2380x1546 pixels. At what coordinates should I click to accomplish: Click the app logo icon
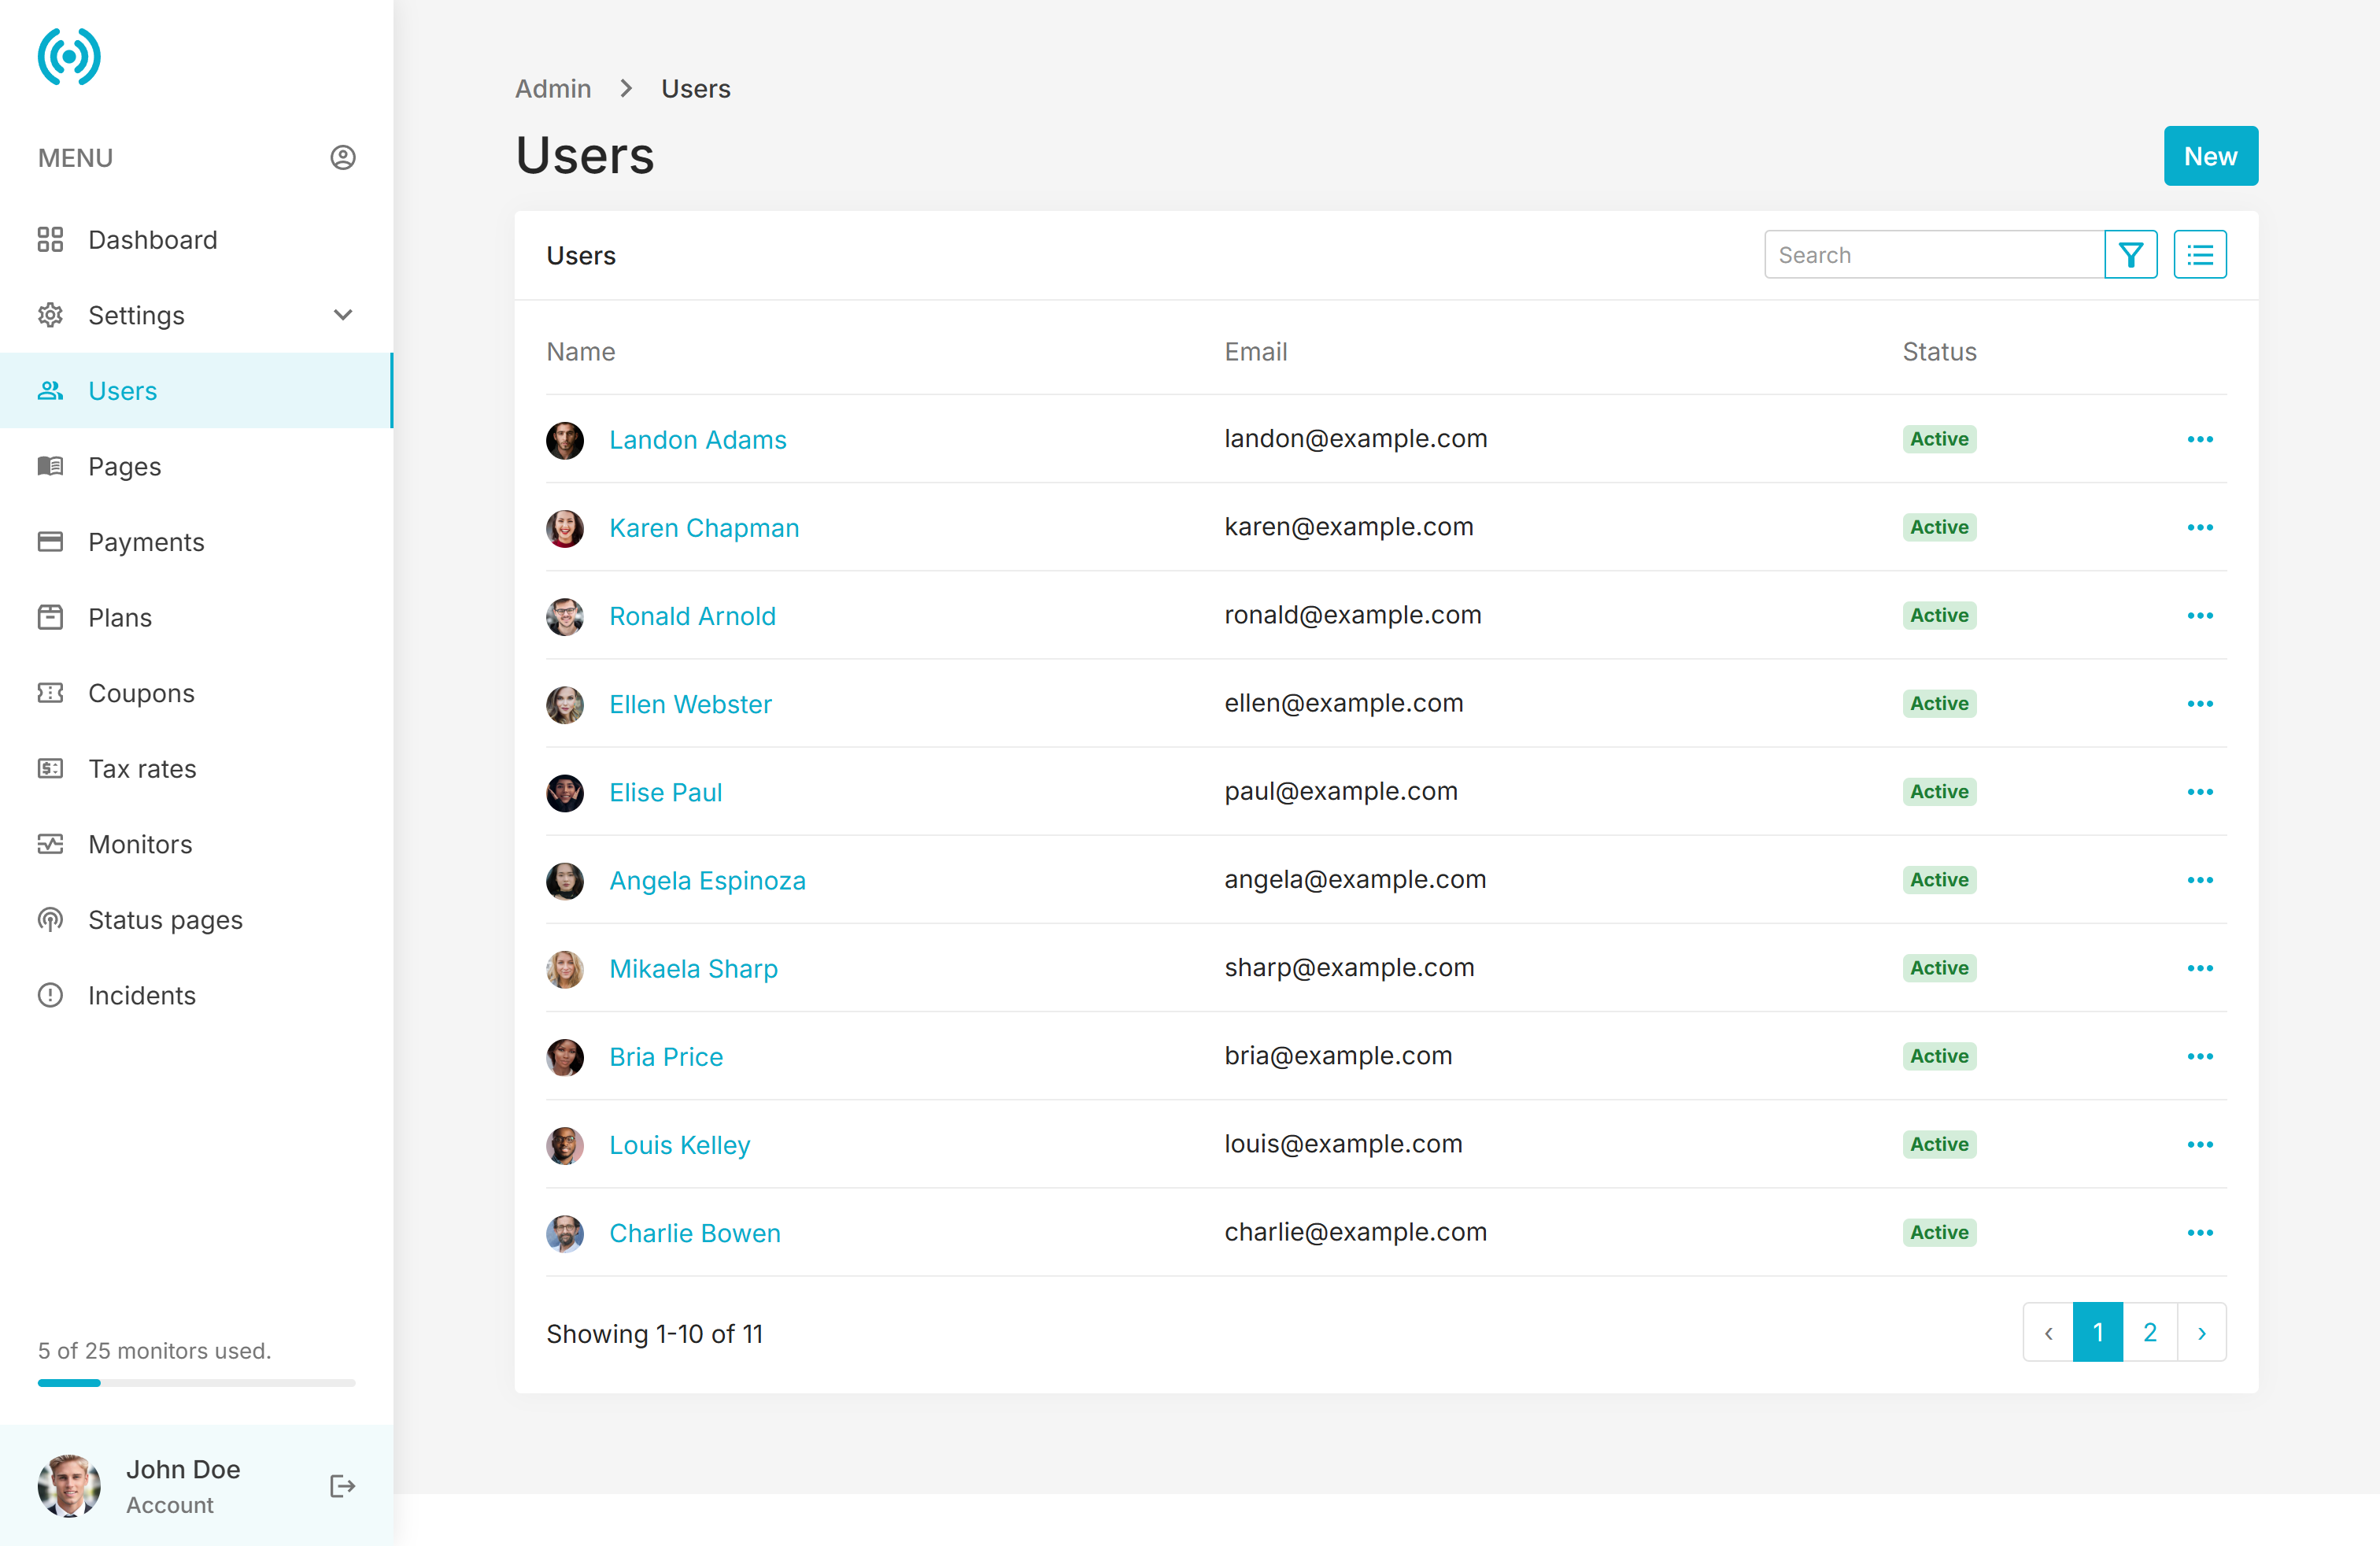[69, 57]
